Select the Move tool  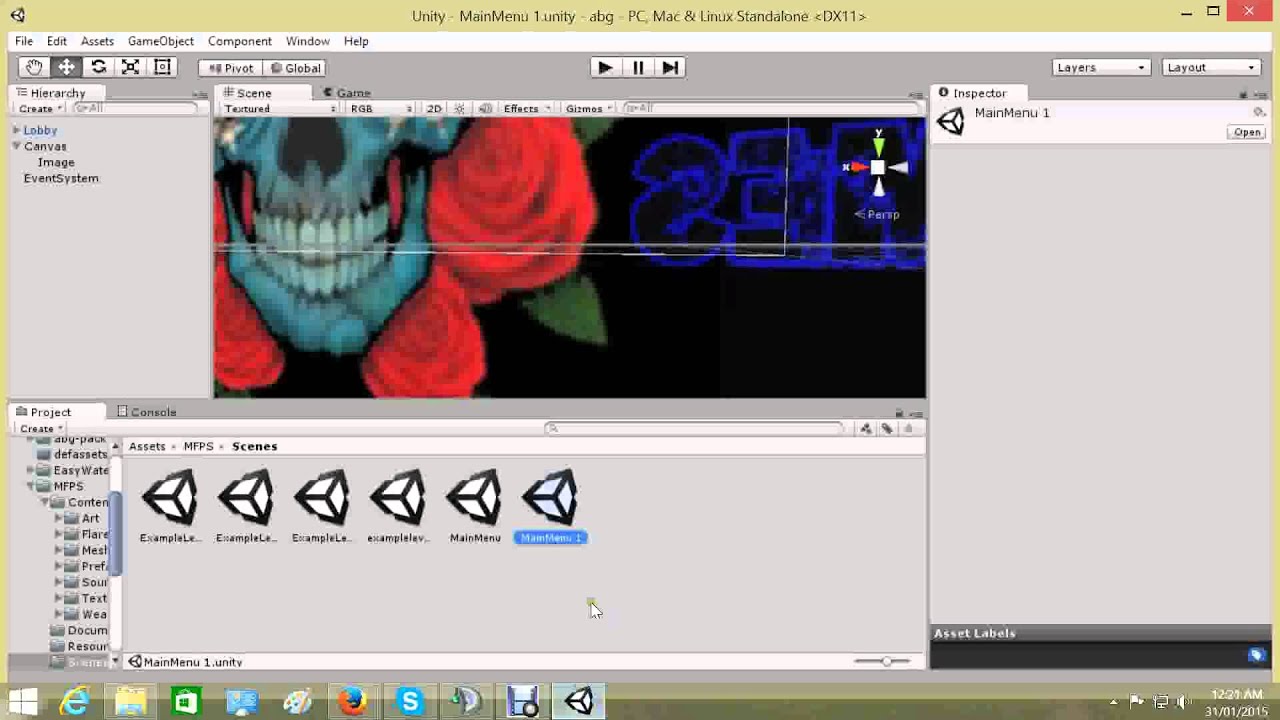(66, 67)
